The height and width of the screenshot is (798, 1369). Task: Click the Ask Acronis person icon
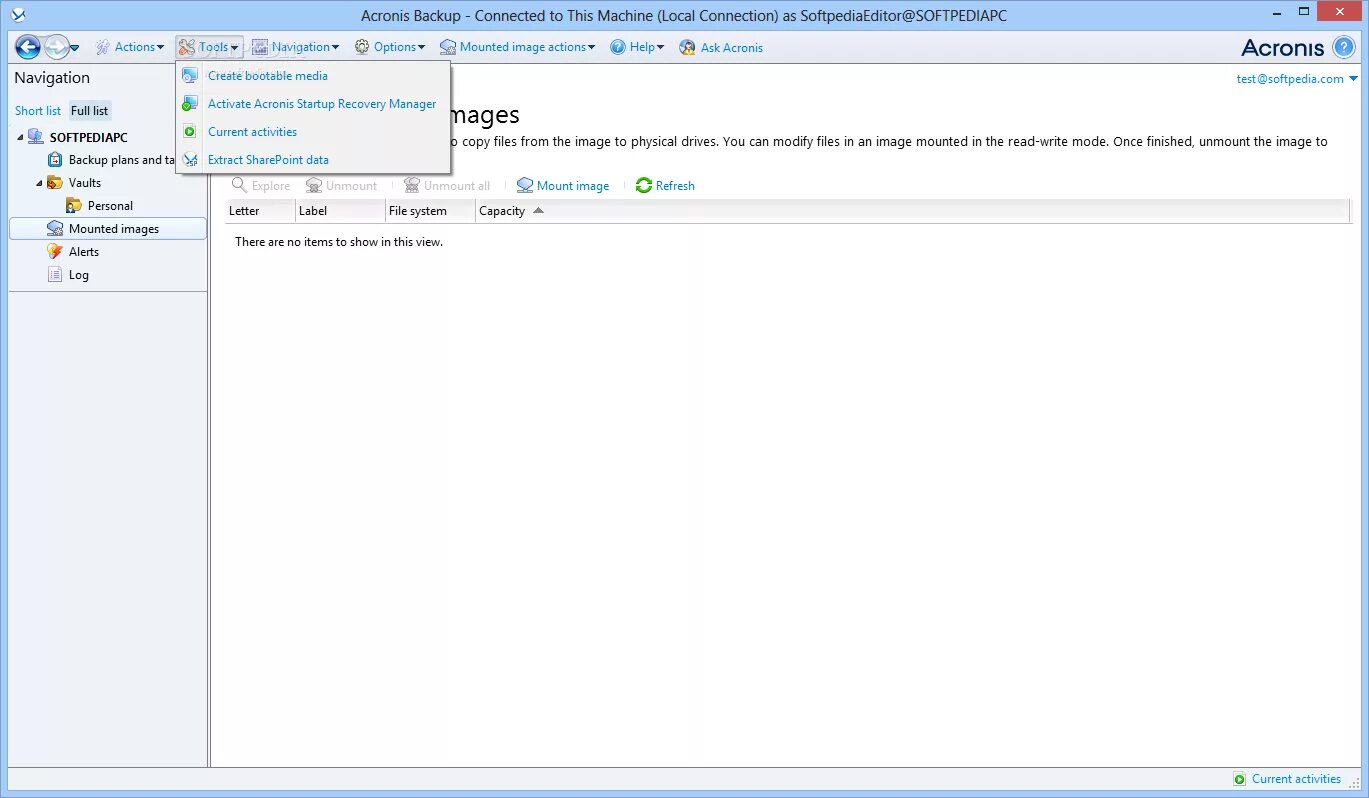[687, 47]
